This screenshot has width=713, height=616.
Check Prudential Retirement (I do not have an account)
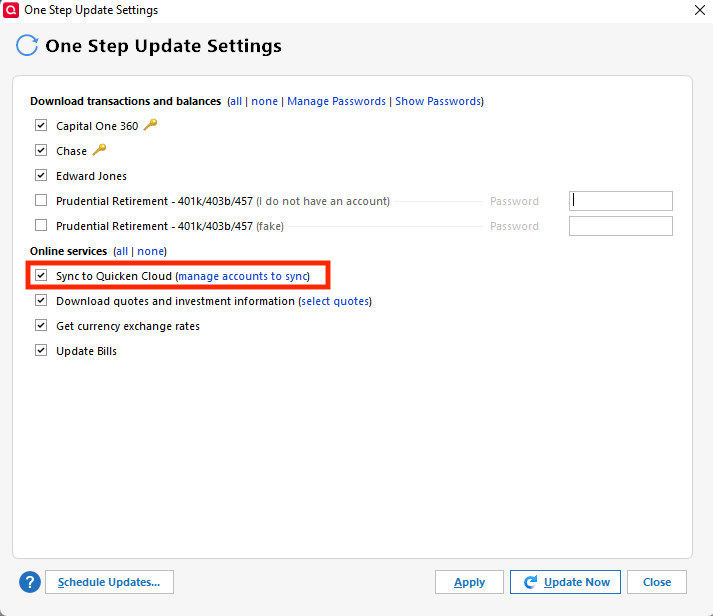(41, 200)
